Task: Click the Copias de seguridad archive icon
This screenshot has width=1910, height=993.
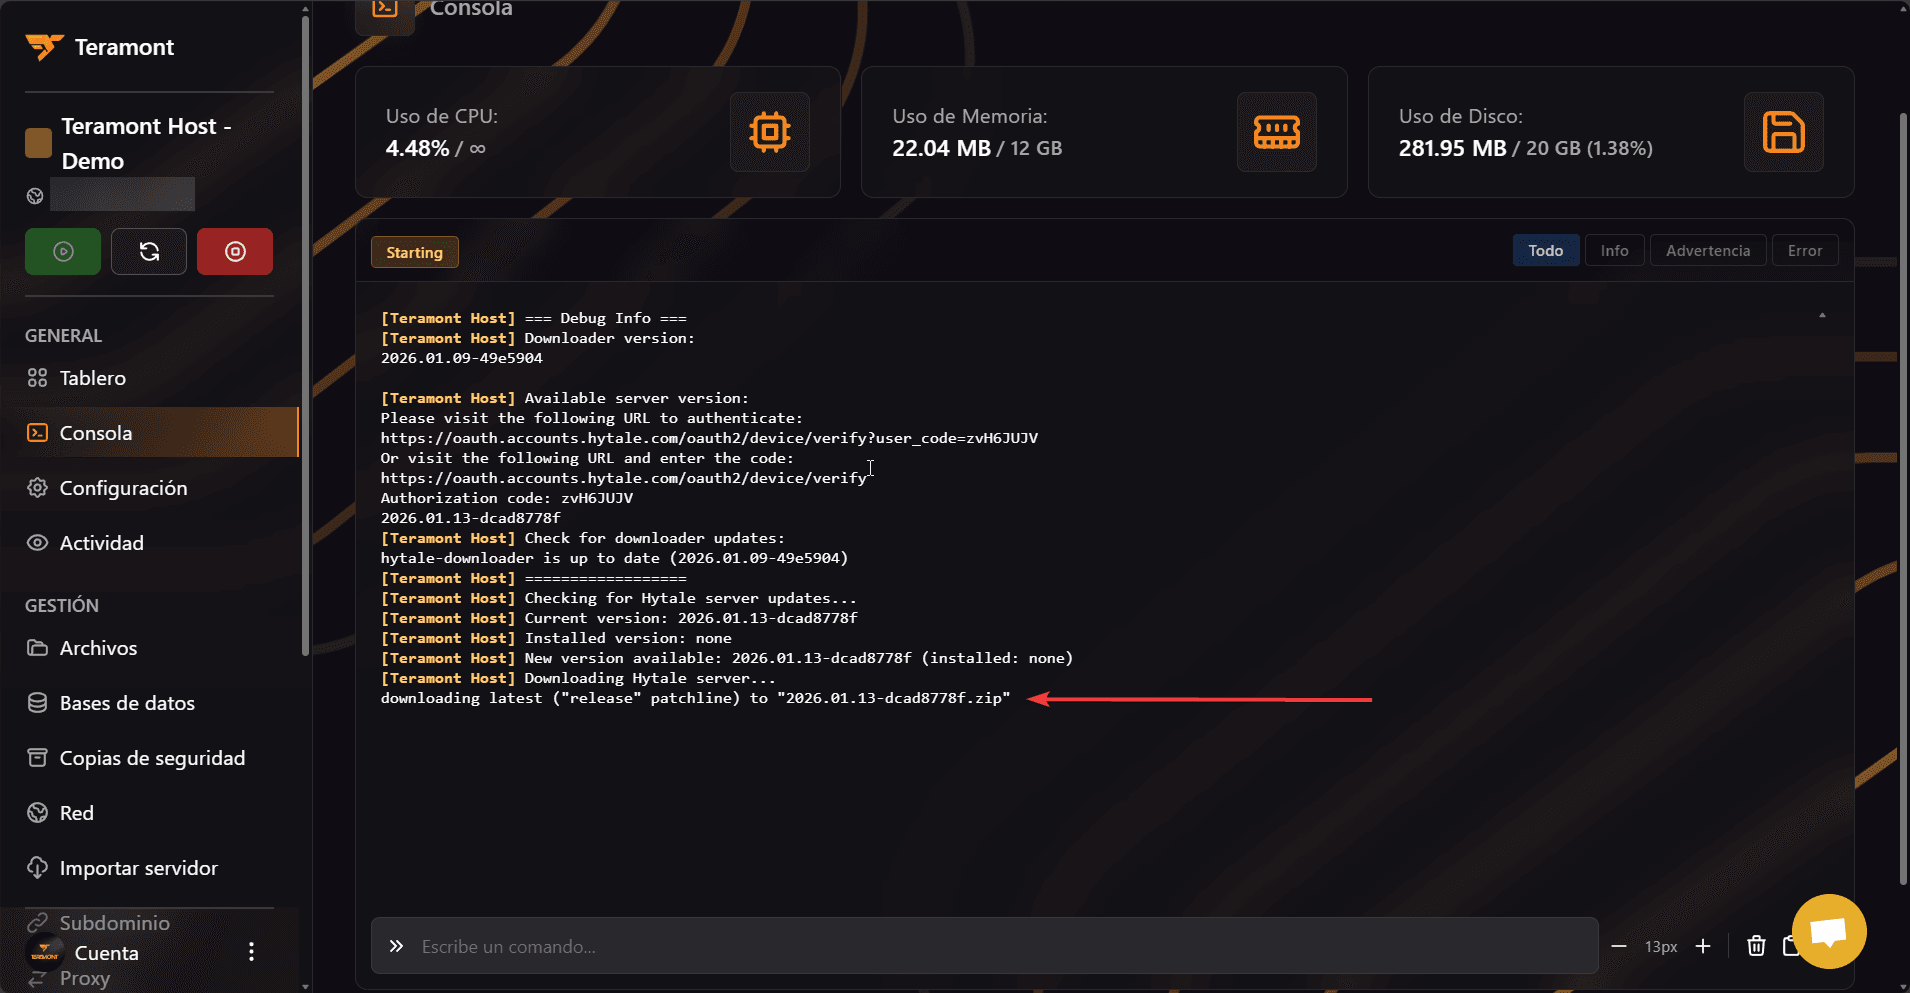Action: (37, 758)
